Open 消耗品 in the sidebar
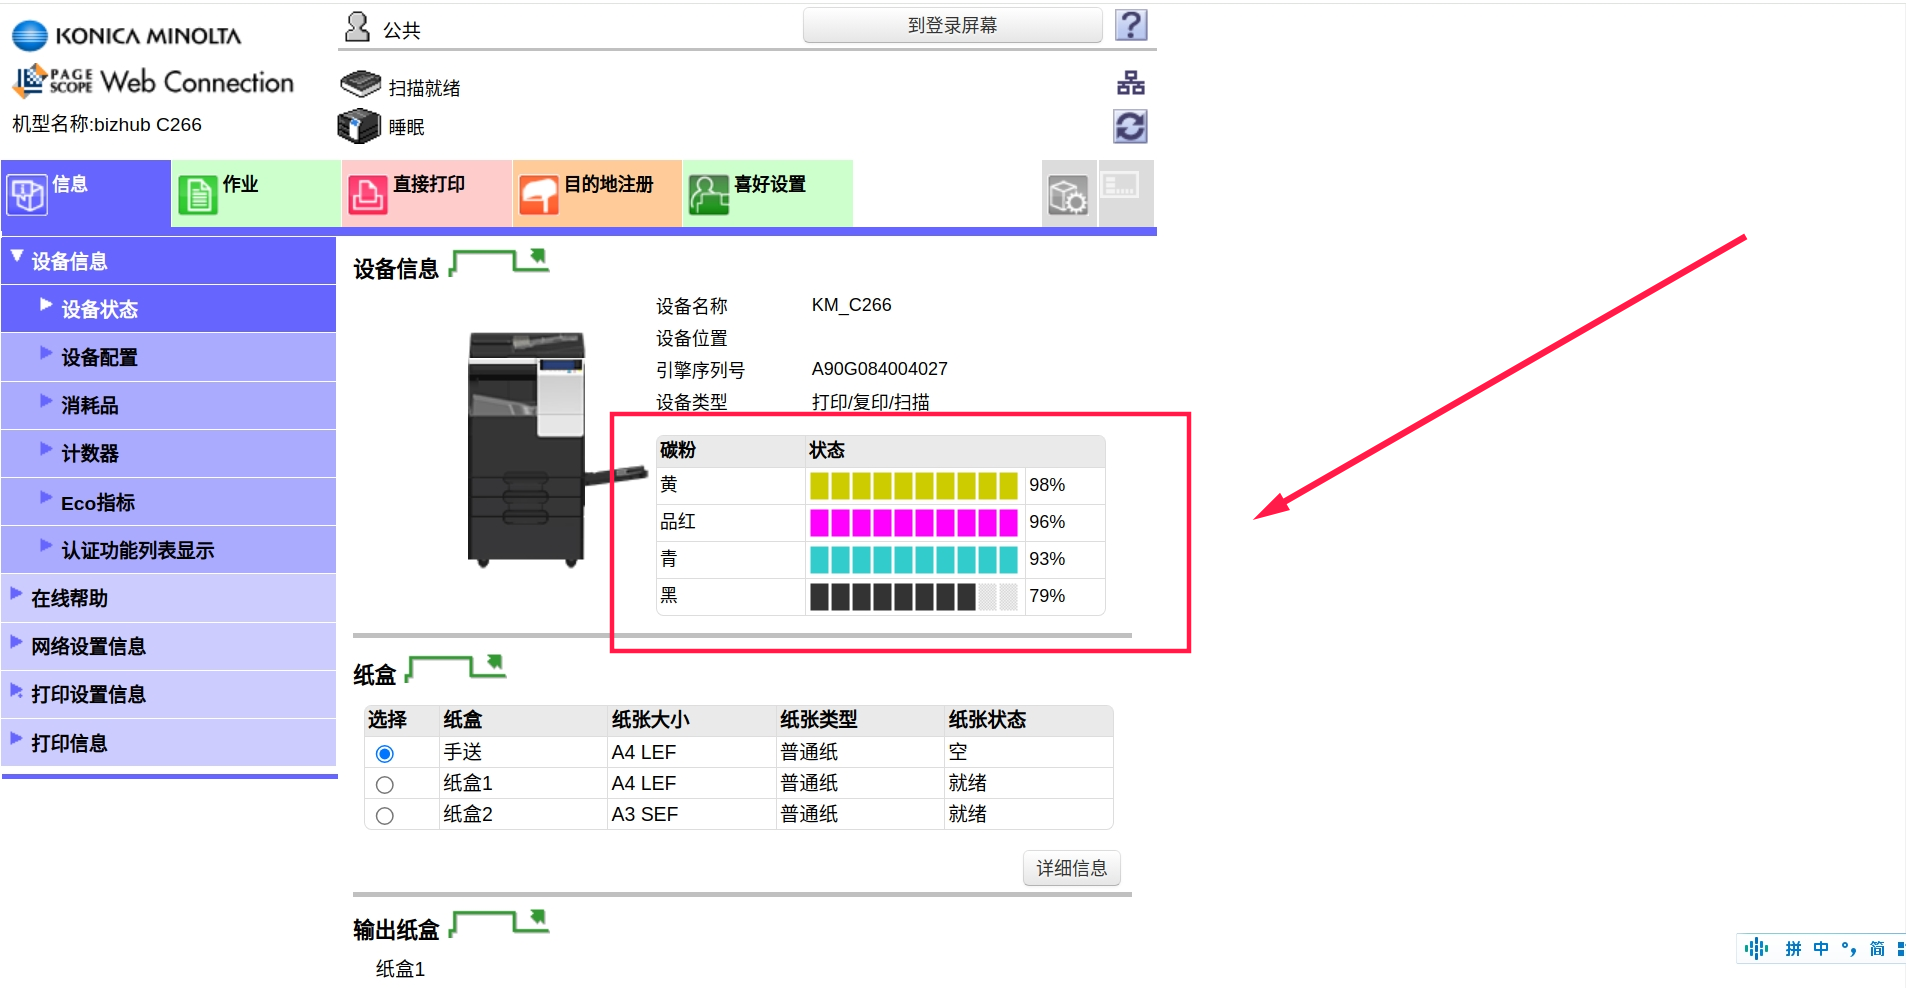The height and width of the screenshot is (988, 1906). click(x=90, y=405)
